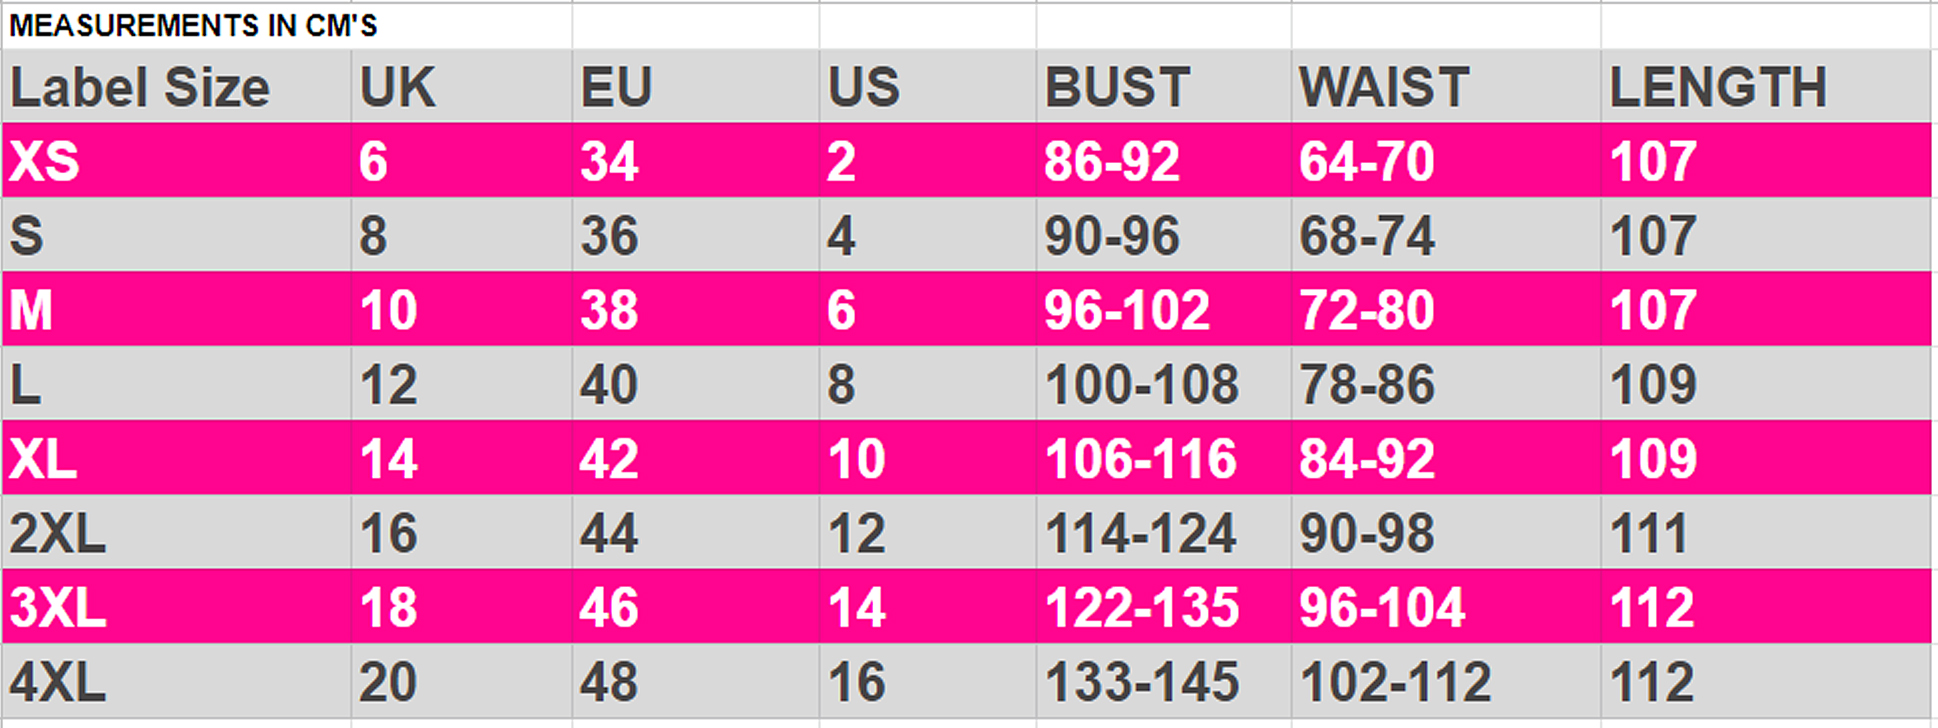Click the M size label cell
Viewport: 1938px width, 728px height.
[177, 309]
